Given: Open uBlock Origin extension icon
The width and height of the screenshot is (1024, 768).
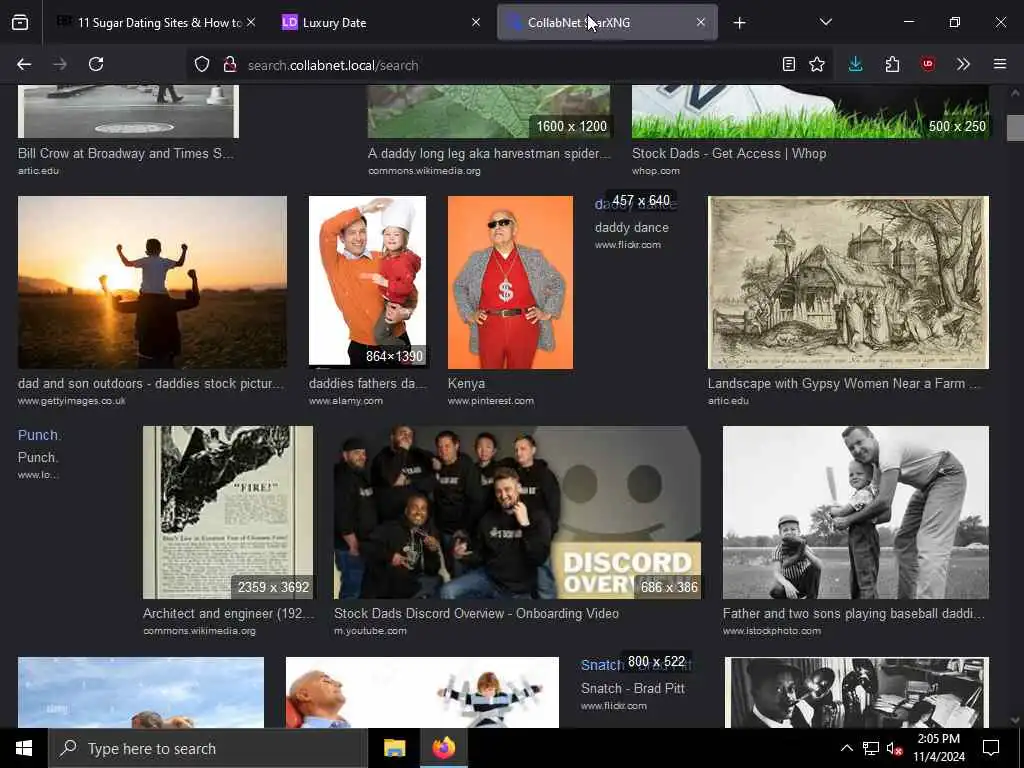Looking at the screenshot, I should click(928, 64).
